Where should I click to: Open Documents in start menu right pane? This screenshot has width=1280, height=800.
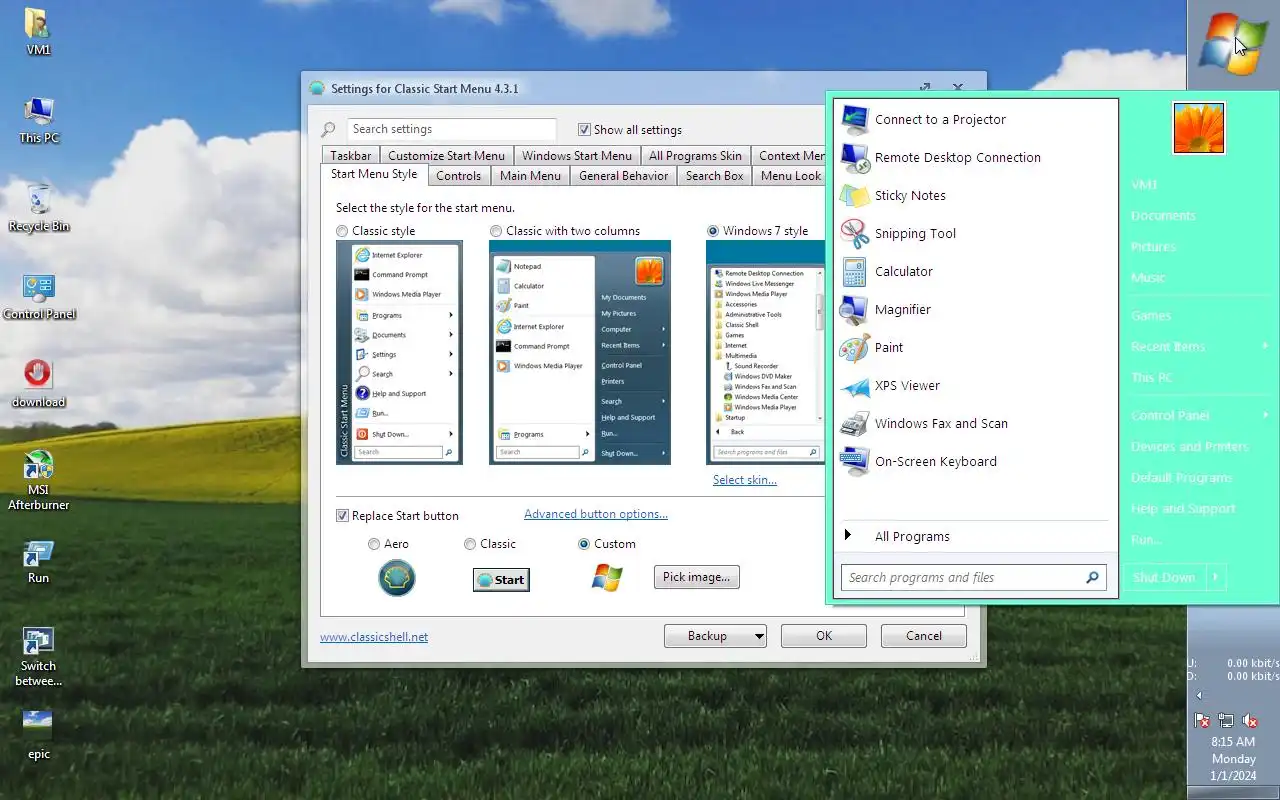coord(1163,215)
